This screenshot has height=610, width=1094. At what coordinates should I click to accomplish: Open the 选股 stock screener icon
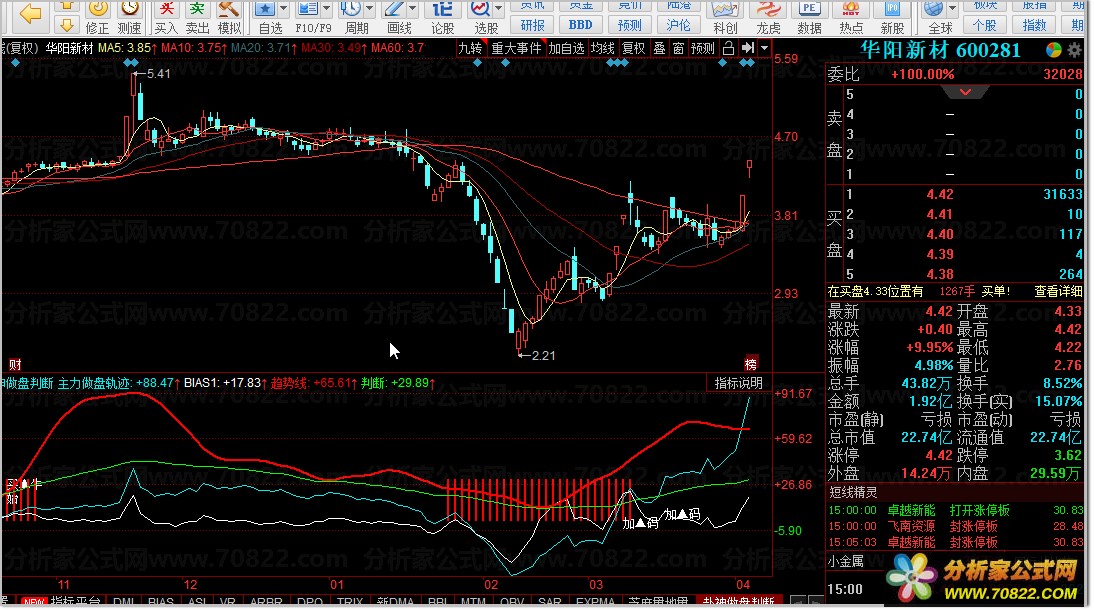(480, 10)
